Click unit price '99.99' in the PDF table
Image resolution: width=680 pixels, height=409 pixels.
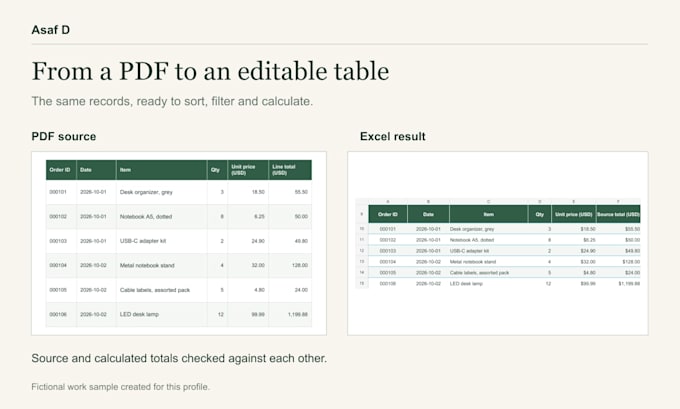(x=258, y=314)
